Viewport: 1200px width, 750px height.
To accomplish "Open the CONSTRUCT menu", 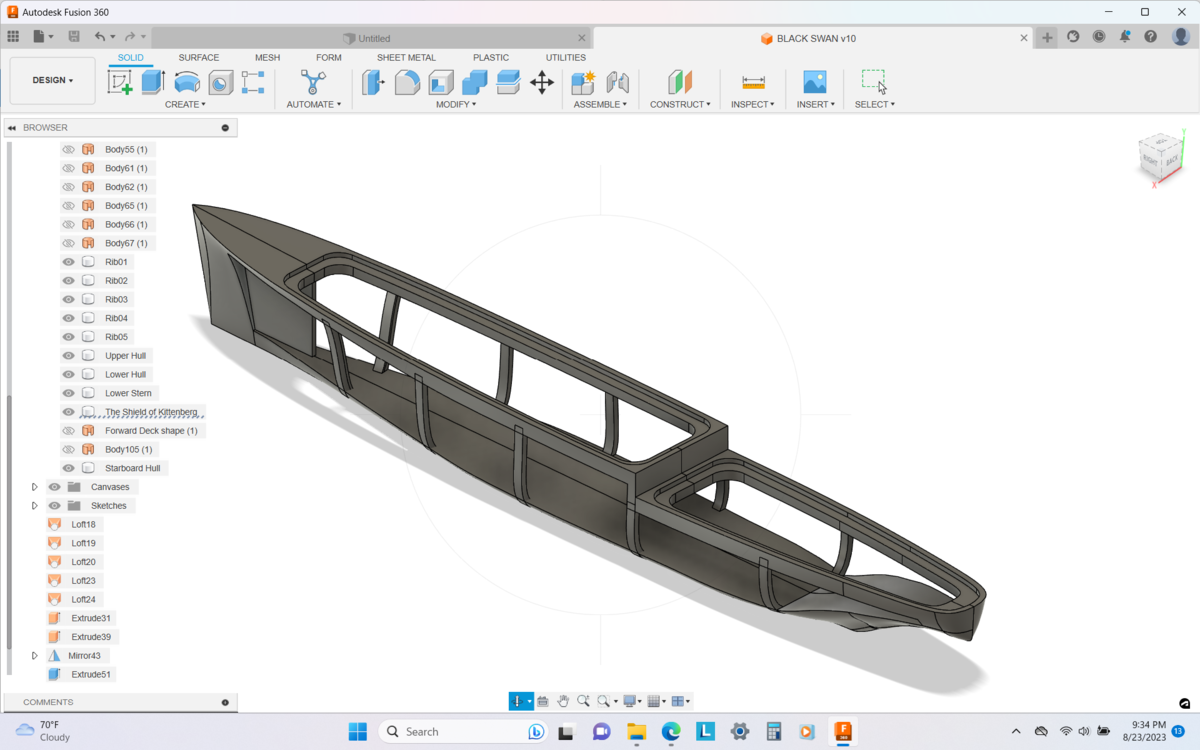I will coord(680,104).
